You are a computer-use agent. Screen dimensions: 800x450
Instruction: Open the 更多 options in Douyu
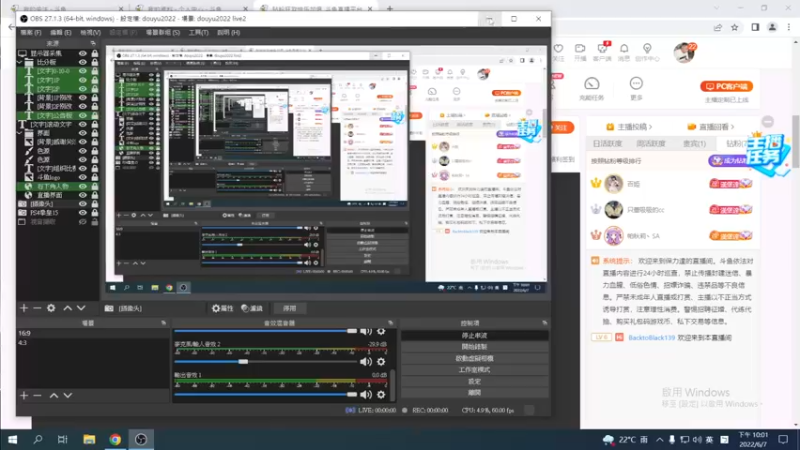(636, 88)
